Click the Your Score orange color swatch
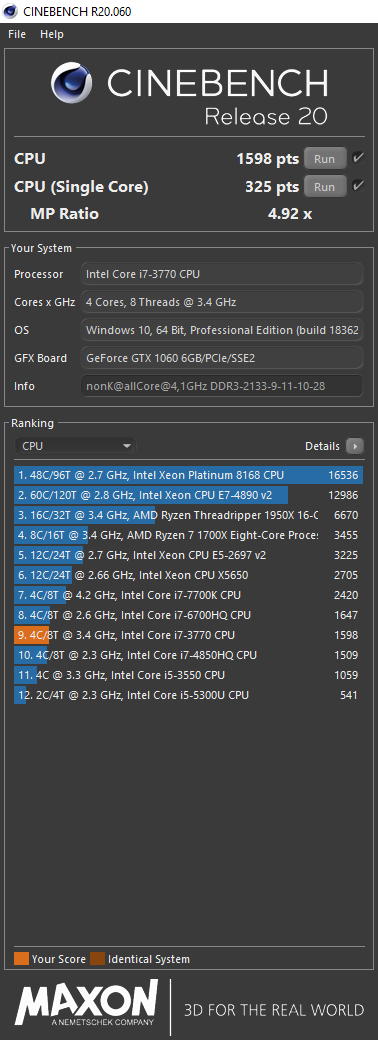378x1040 pixels. (x=21, y=959)
